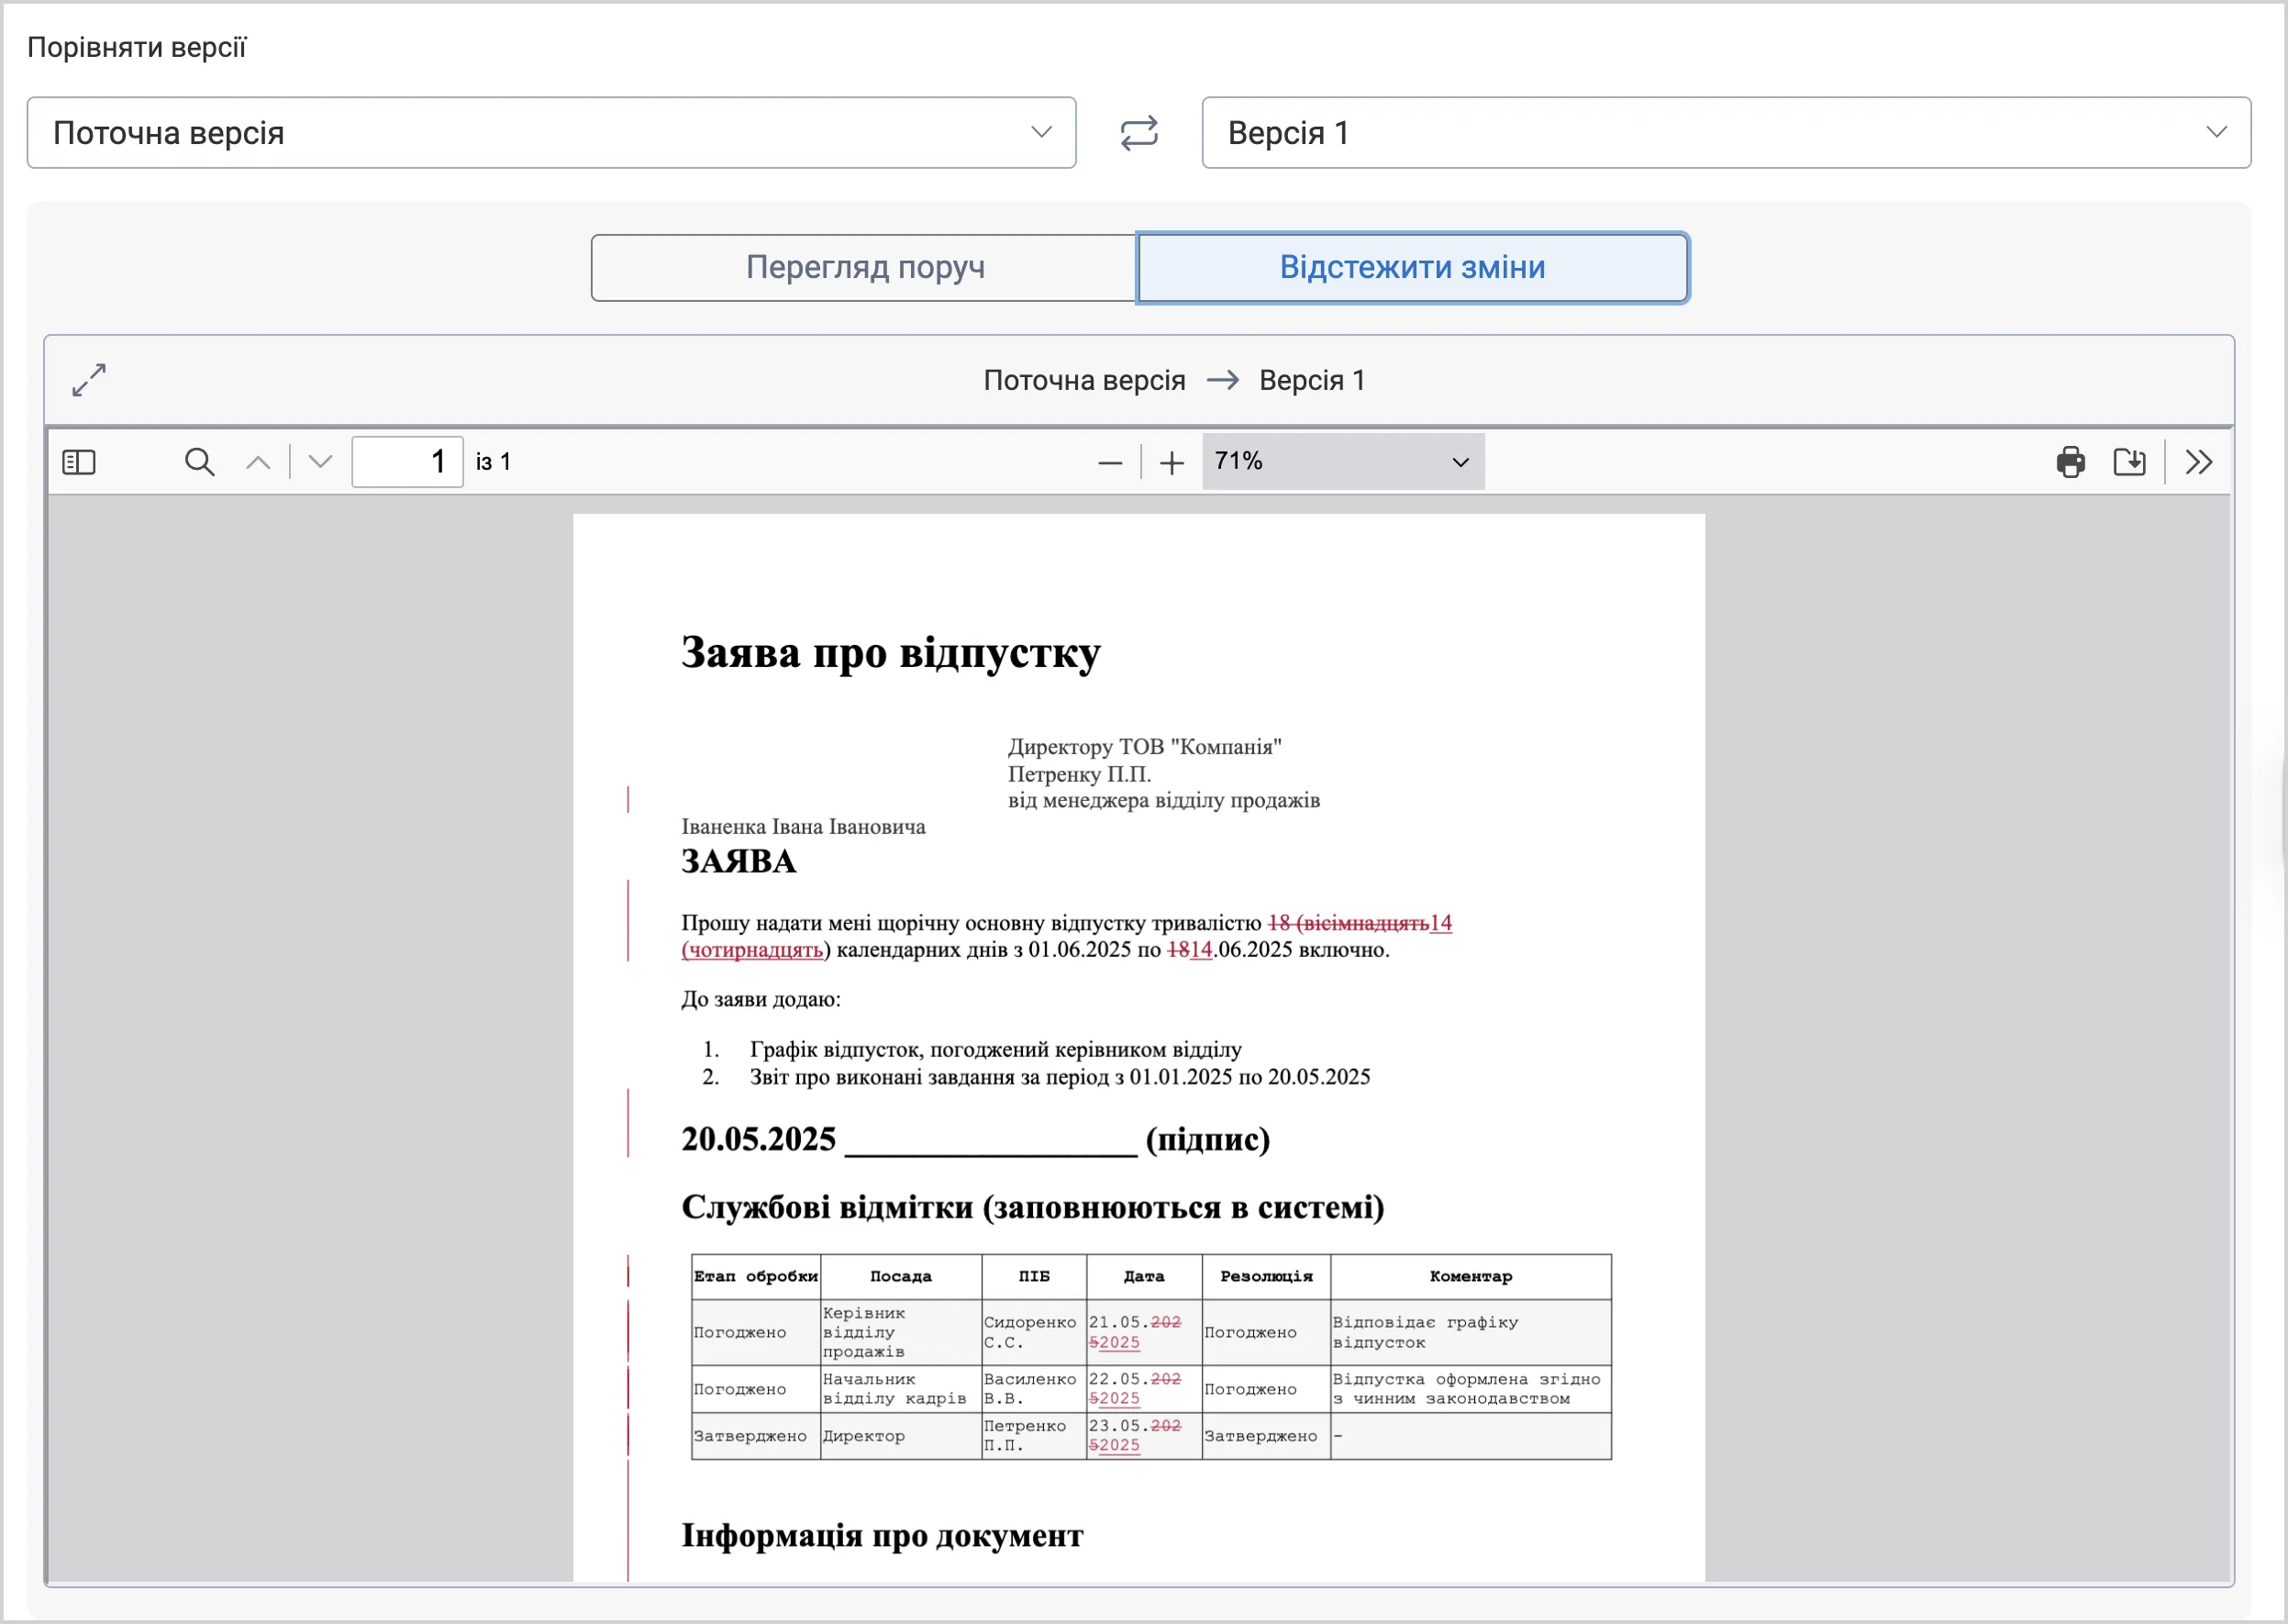The width and height of the screenshot is (2288, 1624).
Task: Click the 'Затверджено' stage cell in the first column
Action: [756, 1436]
